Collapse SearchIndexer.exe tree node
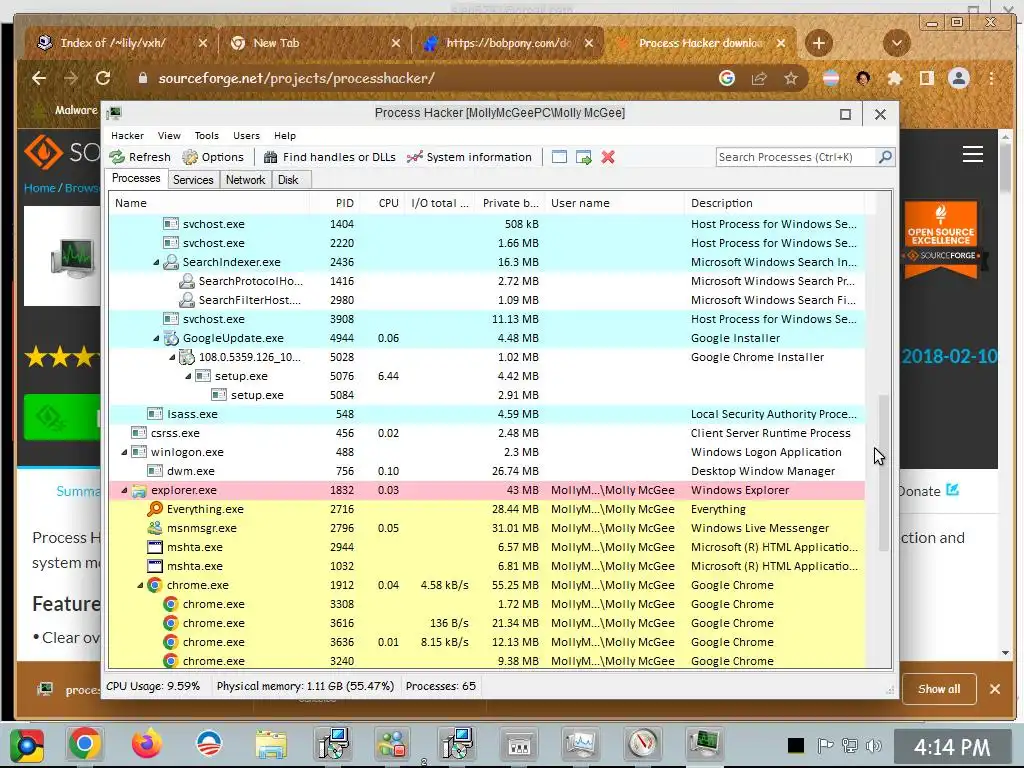This screenshot has width=1024, height=768. click(156, 263)
